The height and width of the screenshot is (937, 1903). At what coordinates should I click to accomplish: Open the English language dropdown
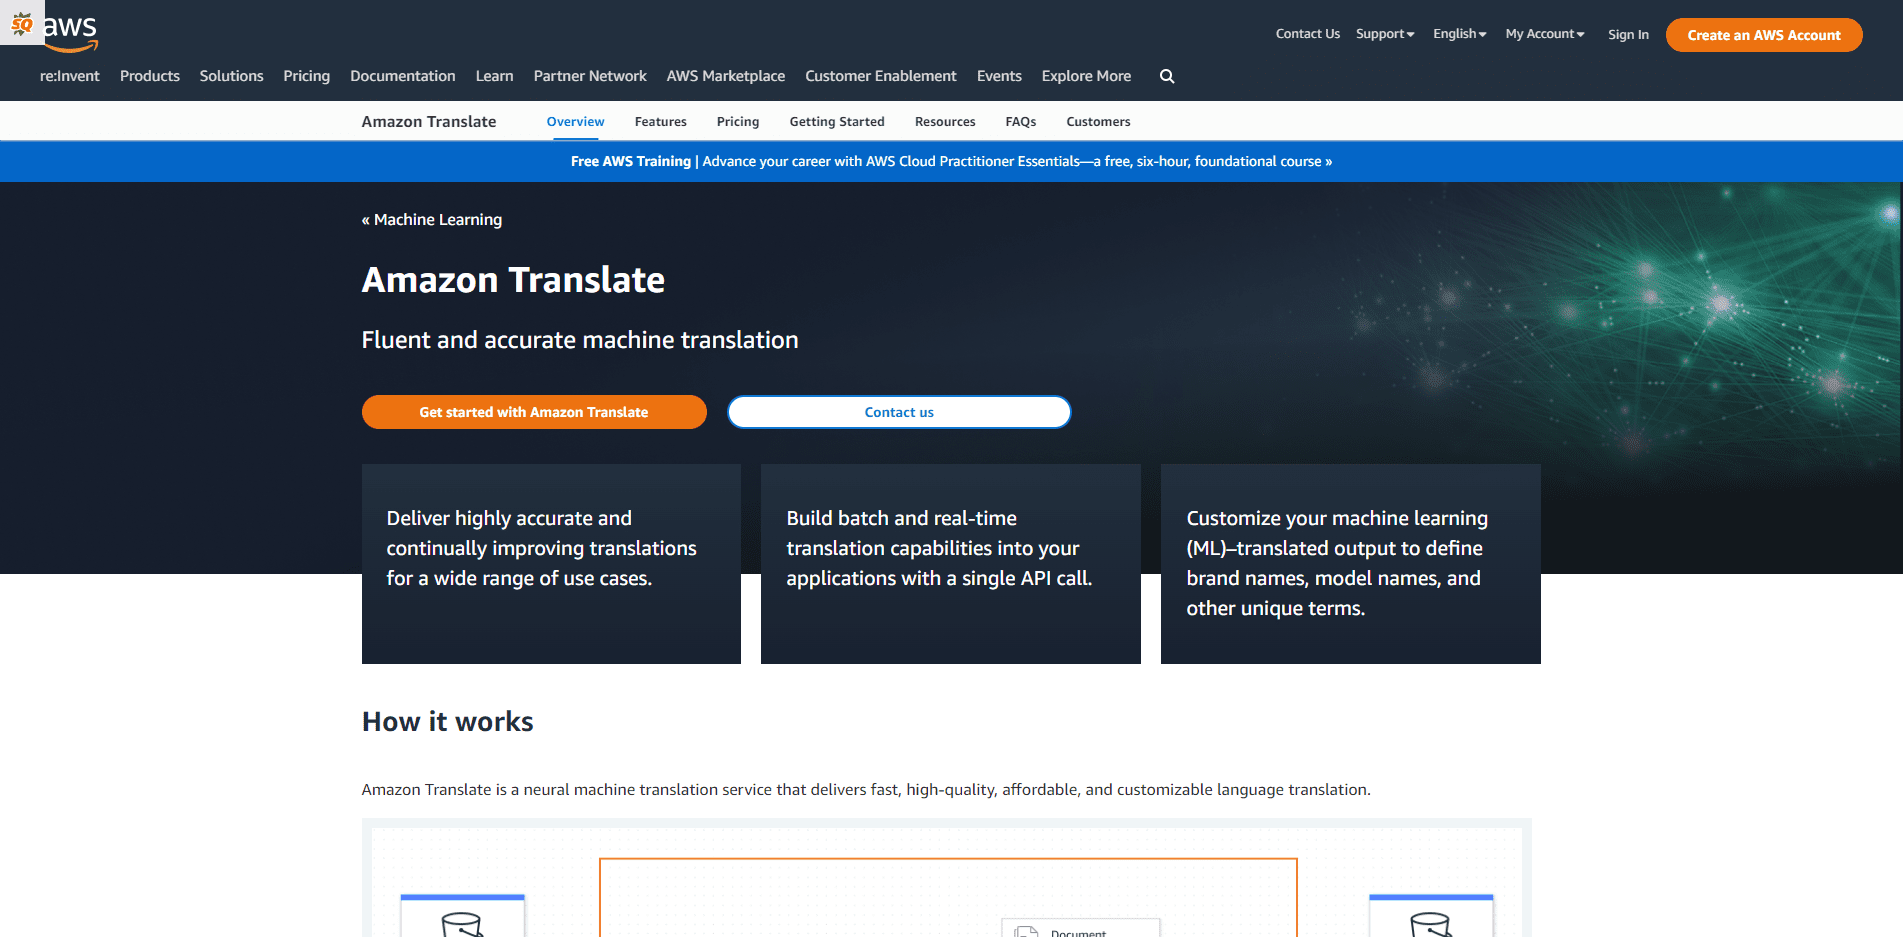1458,33
